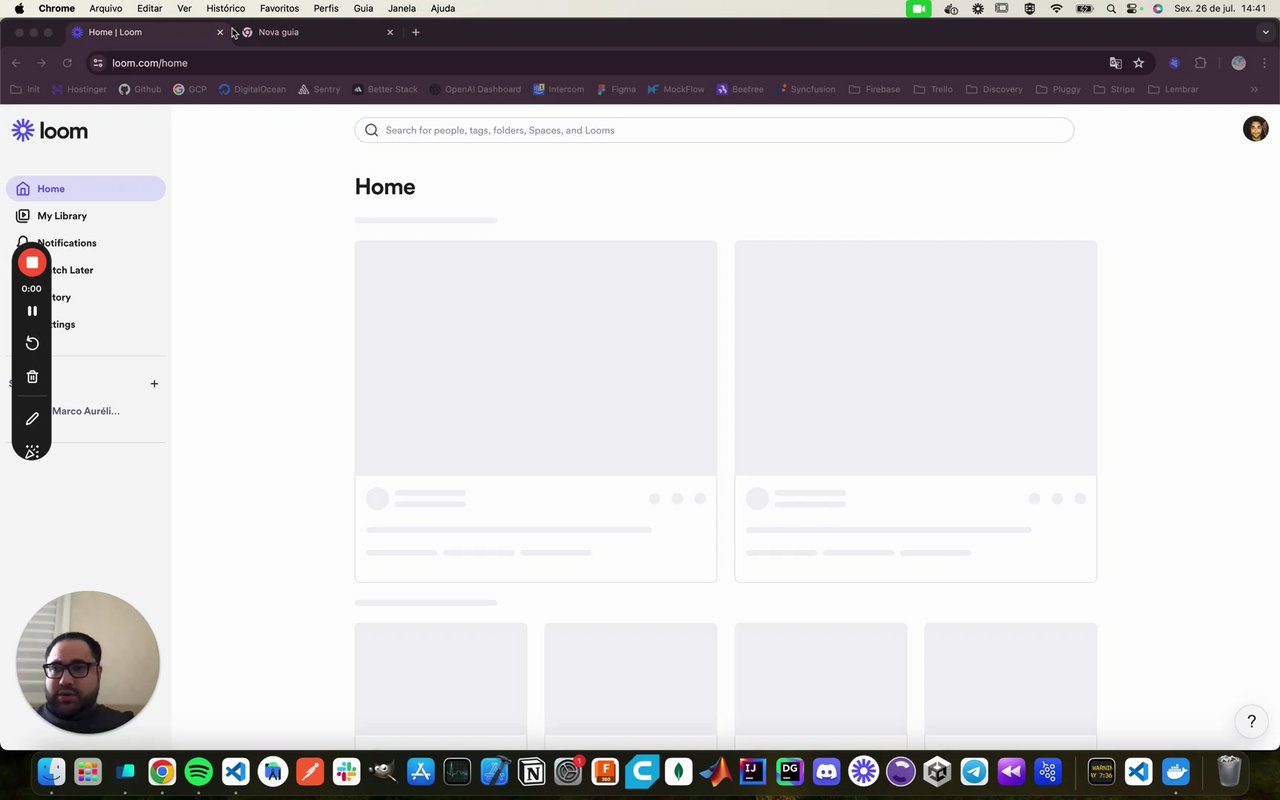Expand Chrome's tab search dropdown
This screenshot has width=1280, height=800.
(1265, 32)
